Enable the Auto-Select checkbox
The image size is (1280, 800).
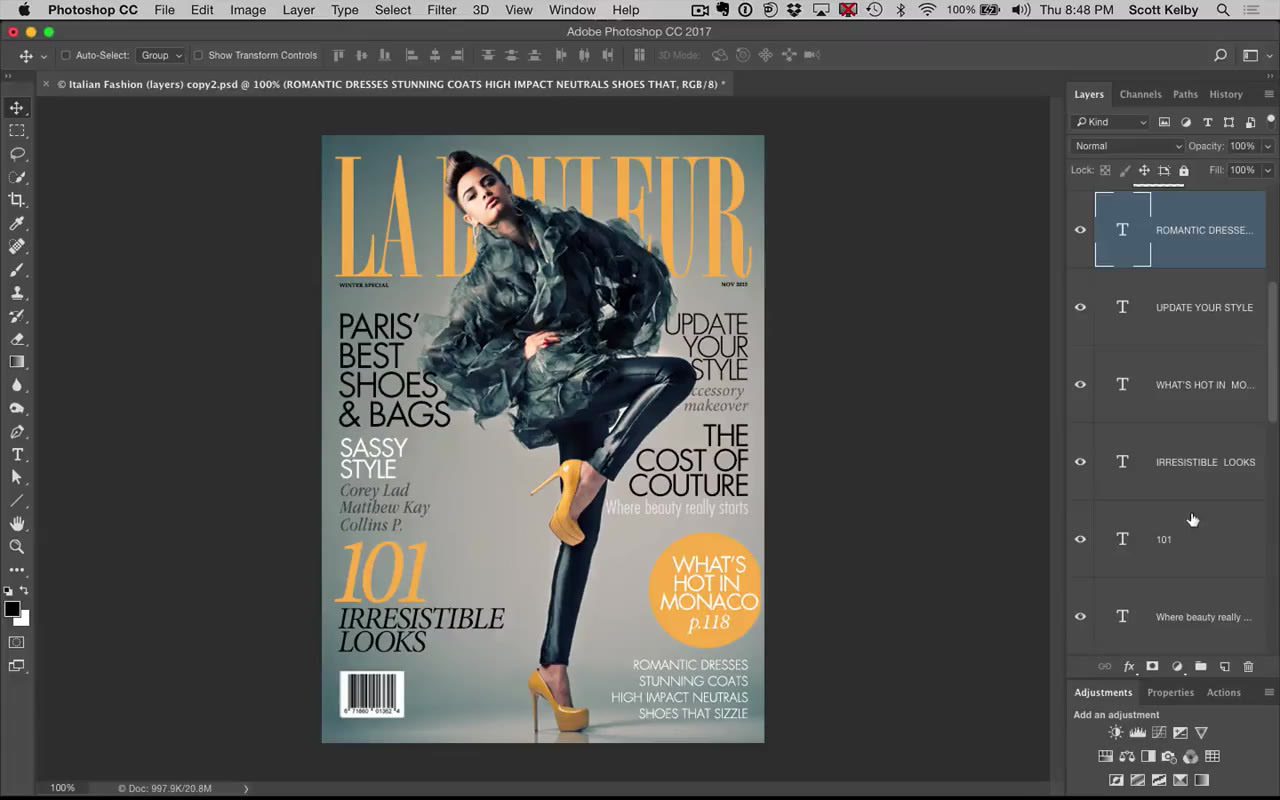(x=67, y=55)
